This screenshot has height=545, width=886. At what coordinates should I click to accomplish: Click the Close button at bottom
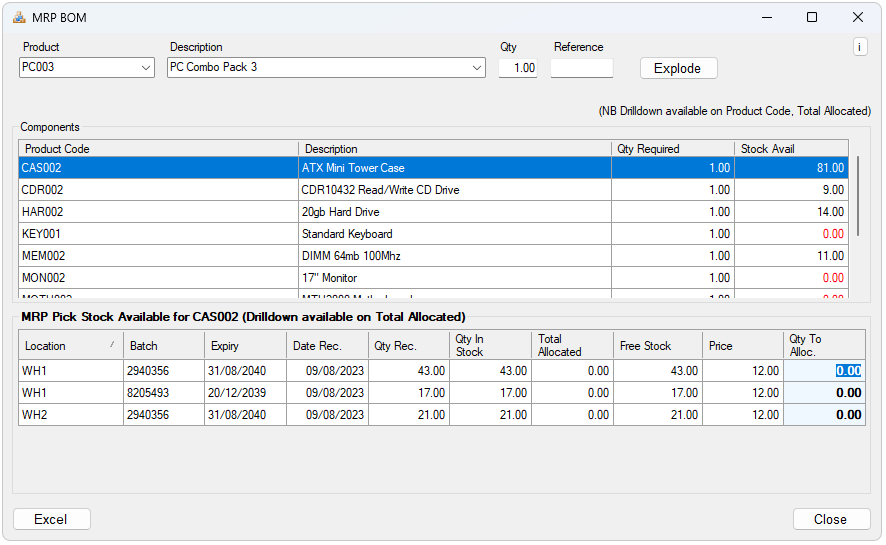830,519
